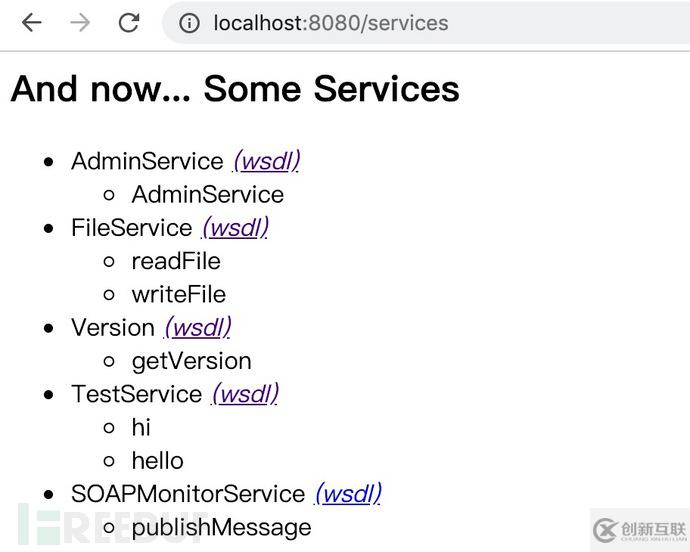Click the site info icon in address bar
690x552 pixels.
click(190, 22)
